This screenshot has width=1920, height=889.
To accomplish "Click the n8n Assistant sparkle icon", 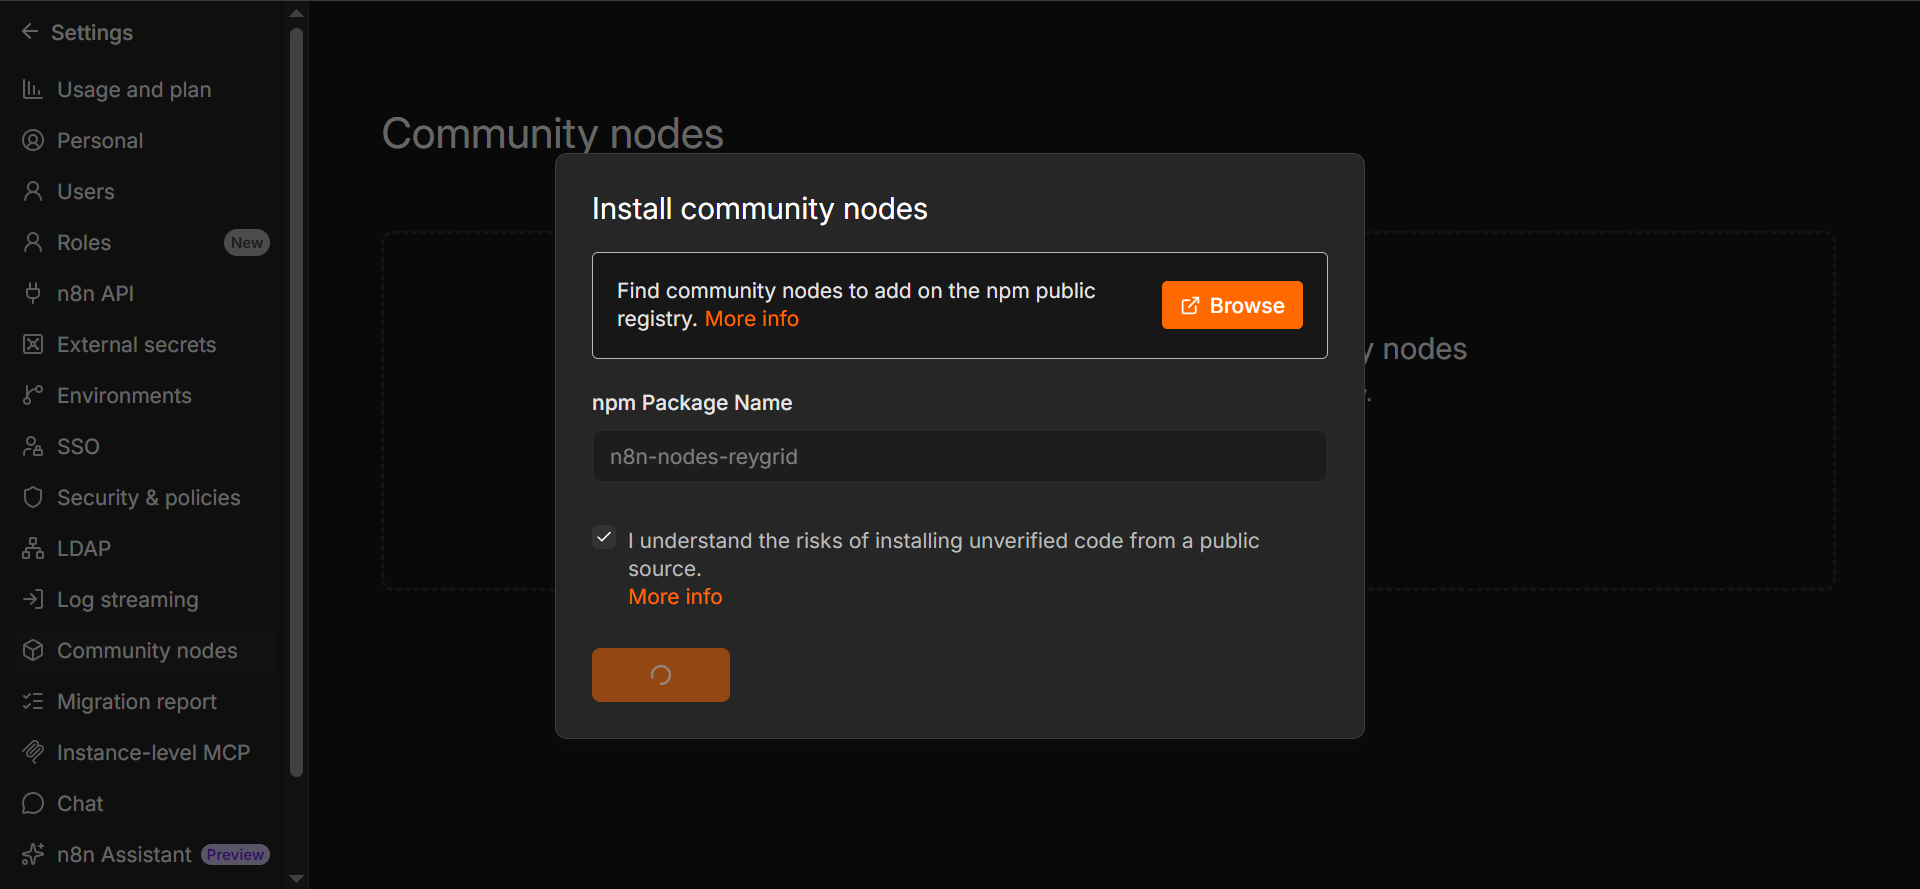I will pyautogui.click(x=33, y=855).
